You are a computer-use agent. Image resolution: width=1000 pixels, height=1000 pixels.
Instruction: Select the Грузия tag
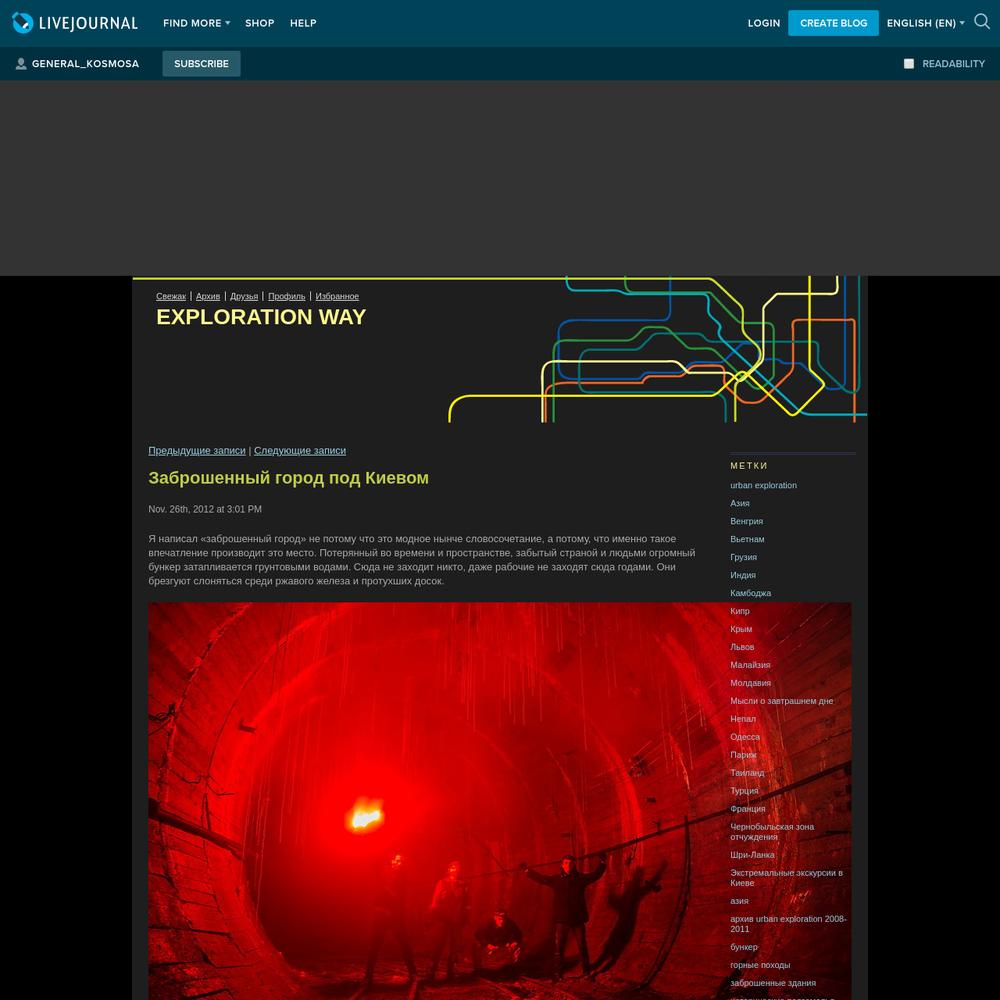coord(744,557)
